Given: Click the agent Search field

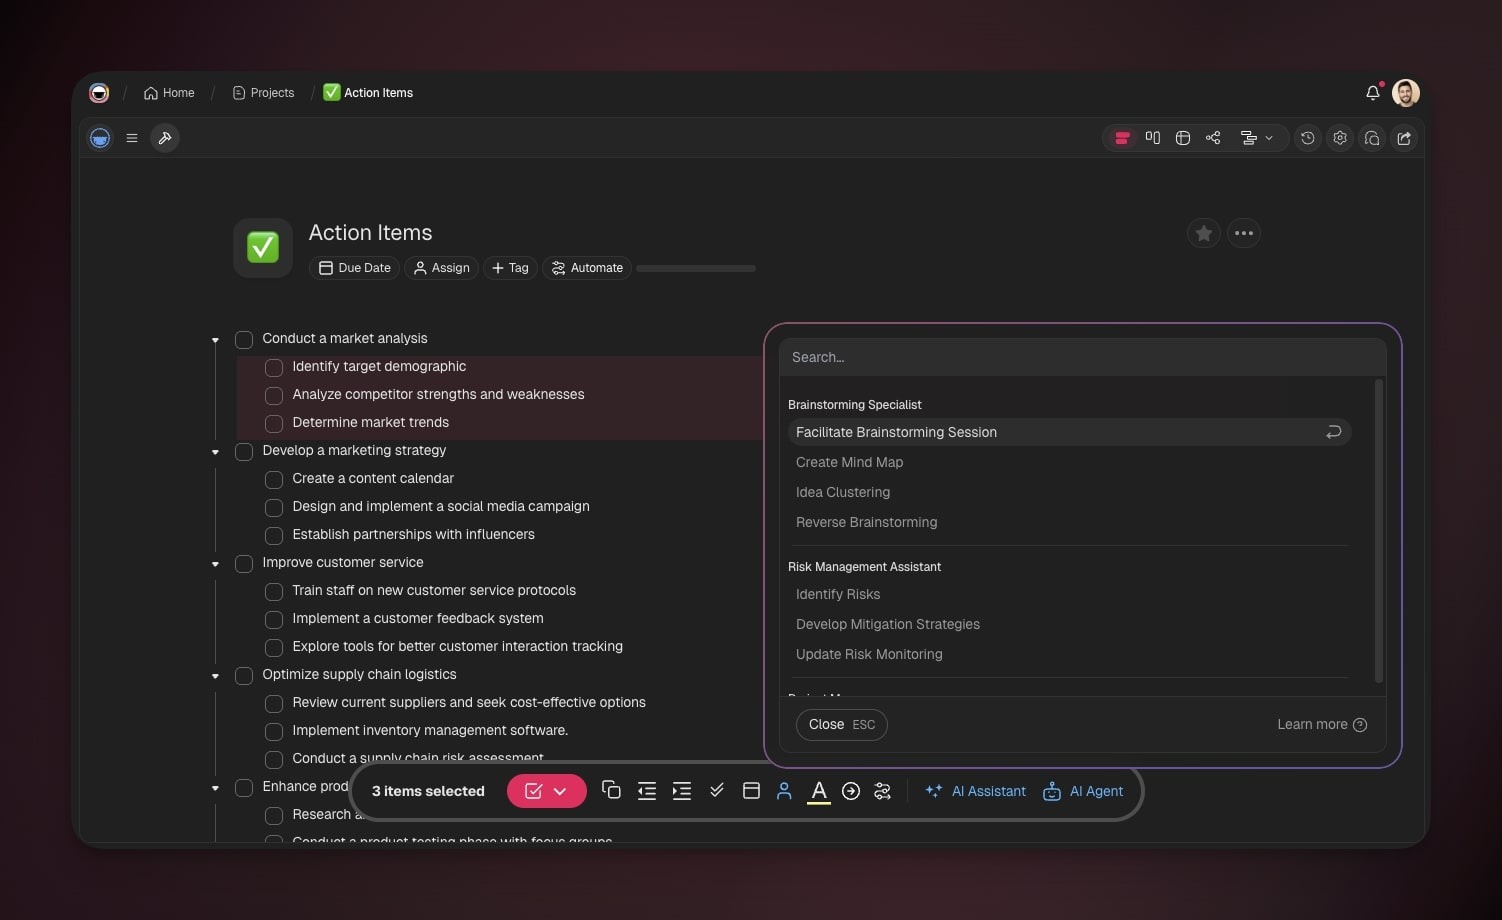Looking at the screenshot, I should tap(1080, 357).
